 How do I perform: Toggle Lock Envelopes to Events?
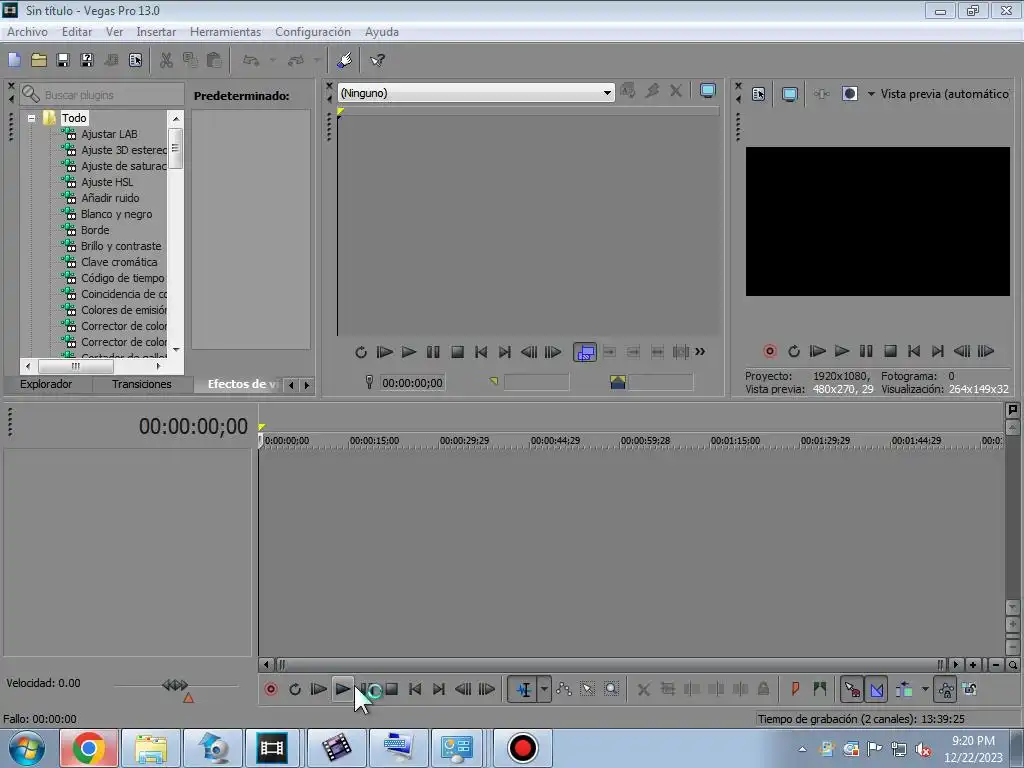pyautogui.click(x=946, y=689)
